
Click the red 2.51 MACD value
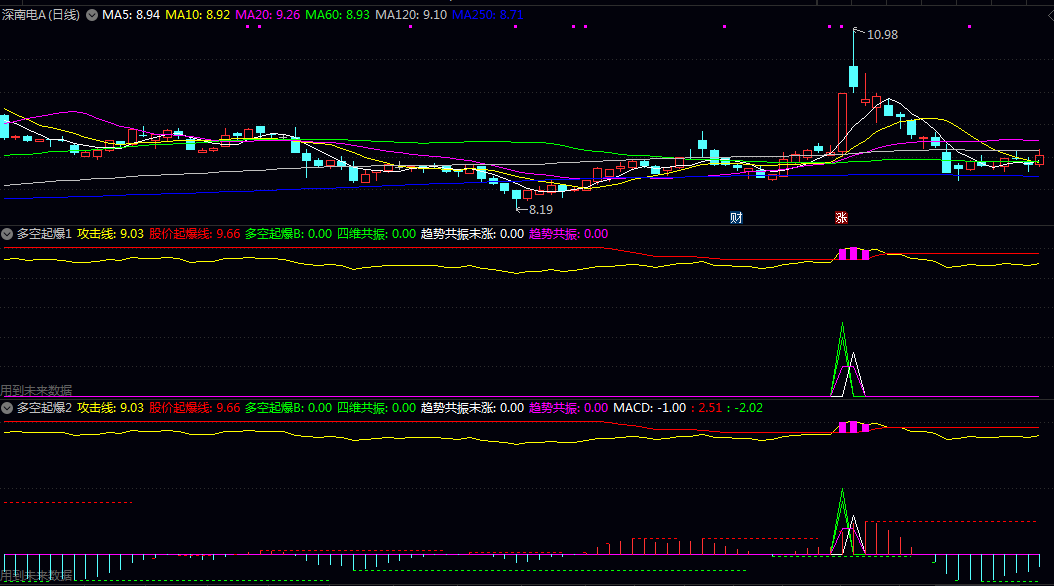[x=710, y=408]
